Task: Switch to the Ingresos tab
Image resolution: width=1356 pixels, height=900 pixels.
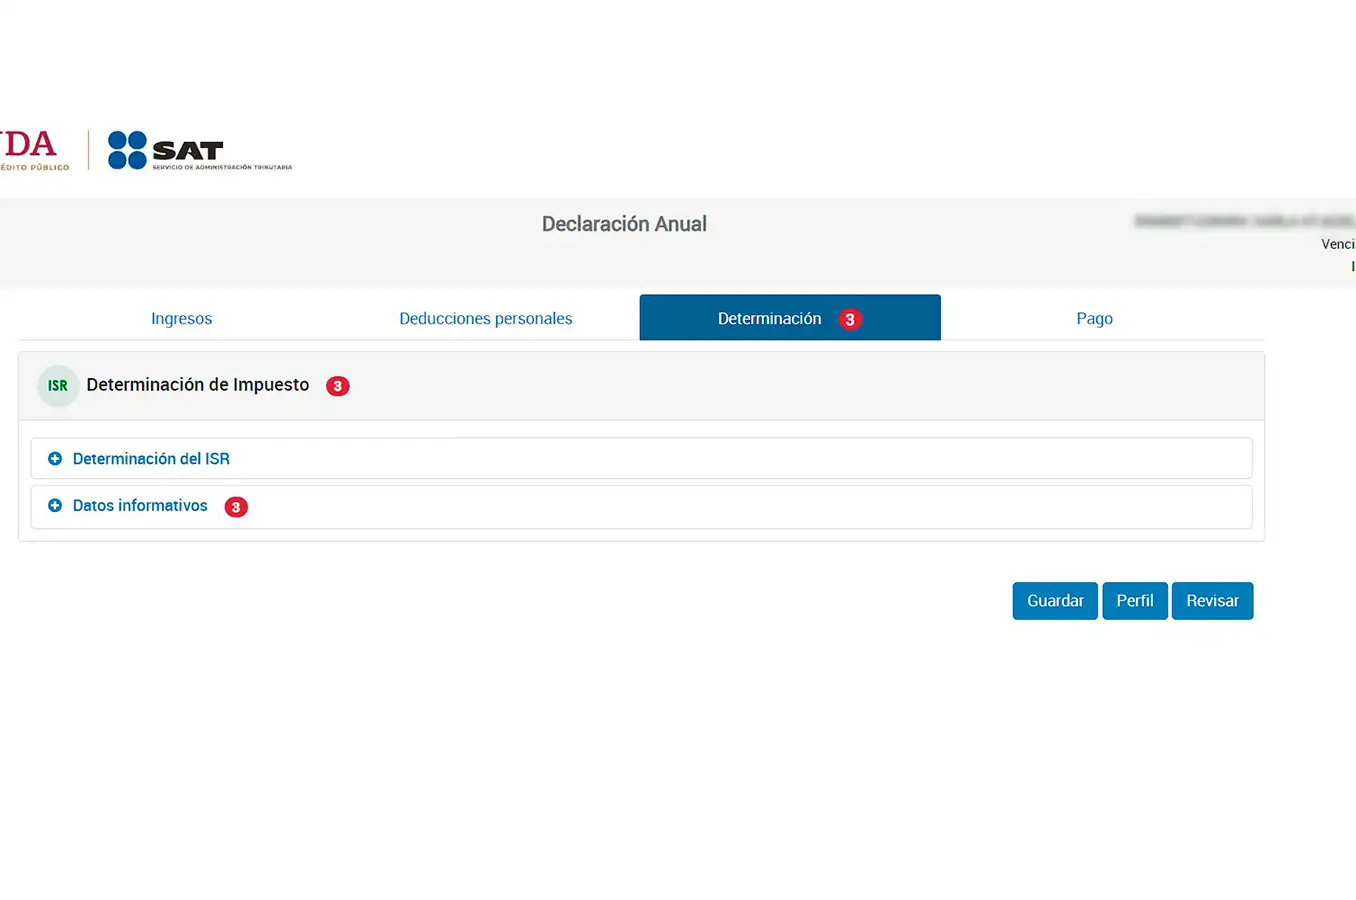Action: tap(181, 319)
